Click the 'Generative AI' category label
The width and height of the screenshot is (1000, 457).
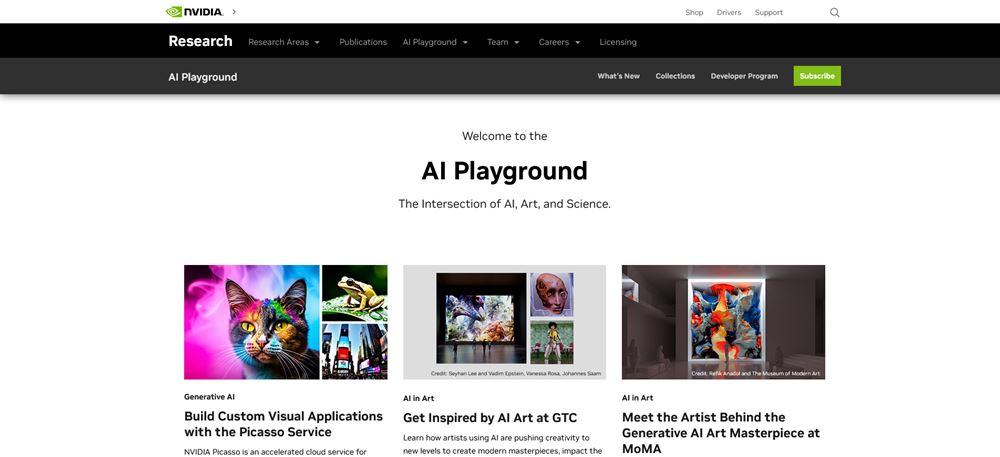click(209, 396)
